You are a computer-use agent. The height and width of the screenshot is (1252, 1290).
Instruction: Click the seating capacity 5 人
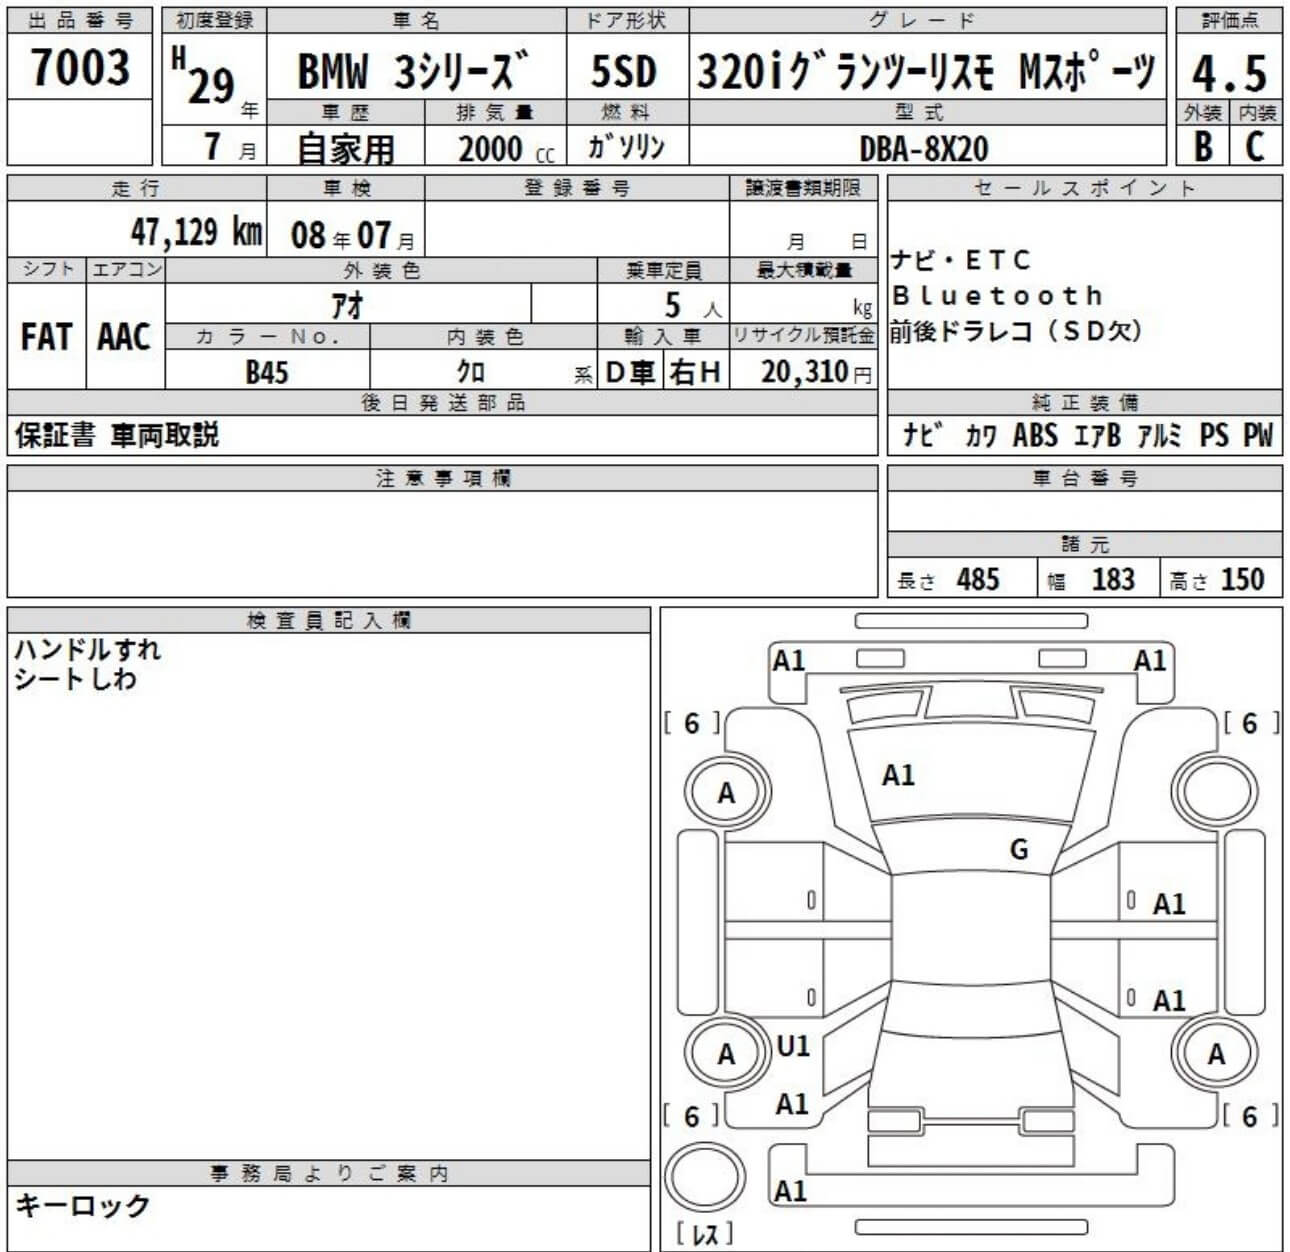692,305
